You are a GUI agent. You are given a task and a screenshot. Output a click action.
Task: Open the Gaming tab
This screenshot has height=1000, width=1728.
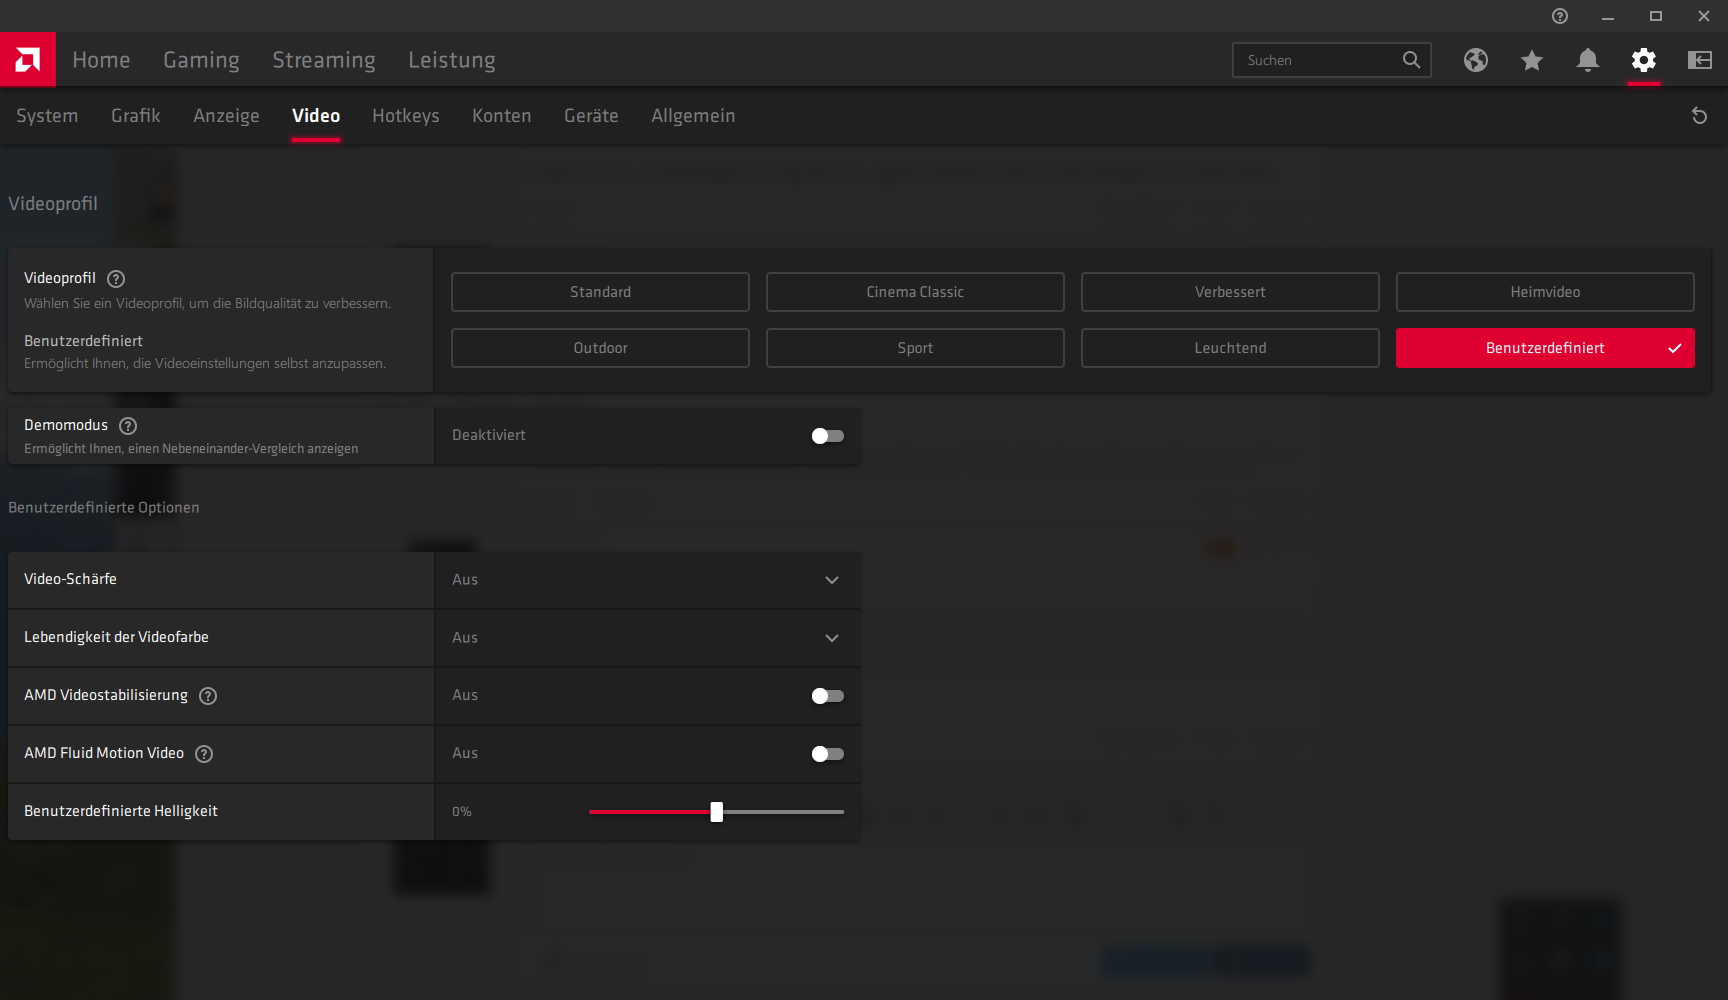(201, 60)
